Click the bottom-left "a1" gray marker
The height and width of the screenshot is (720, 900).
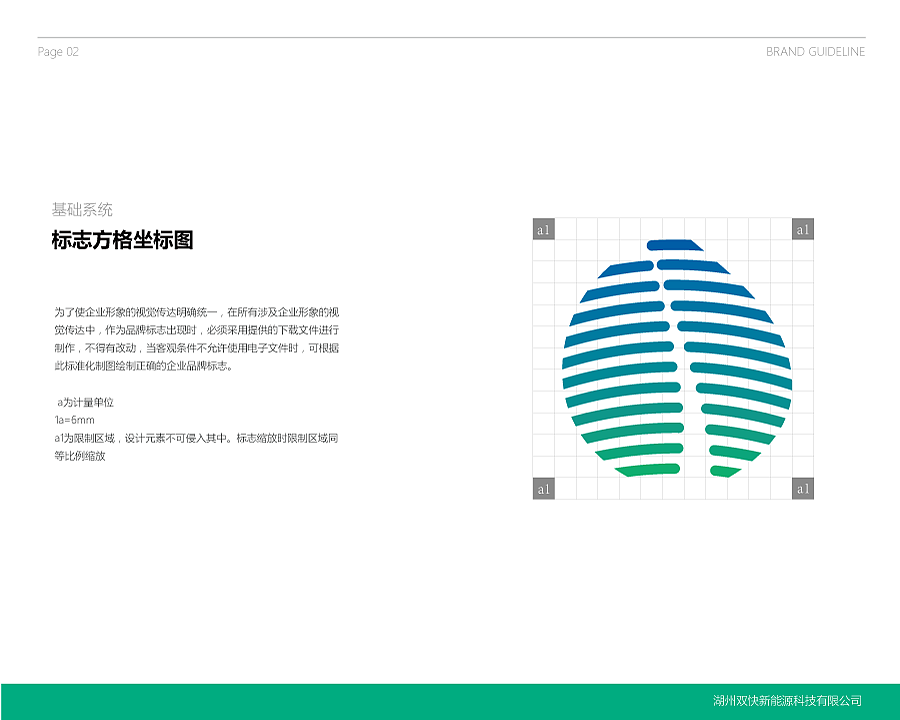tap(544, 489)
